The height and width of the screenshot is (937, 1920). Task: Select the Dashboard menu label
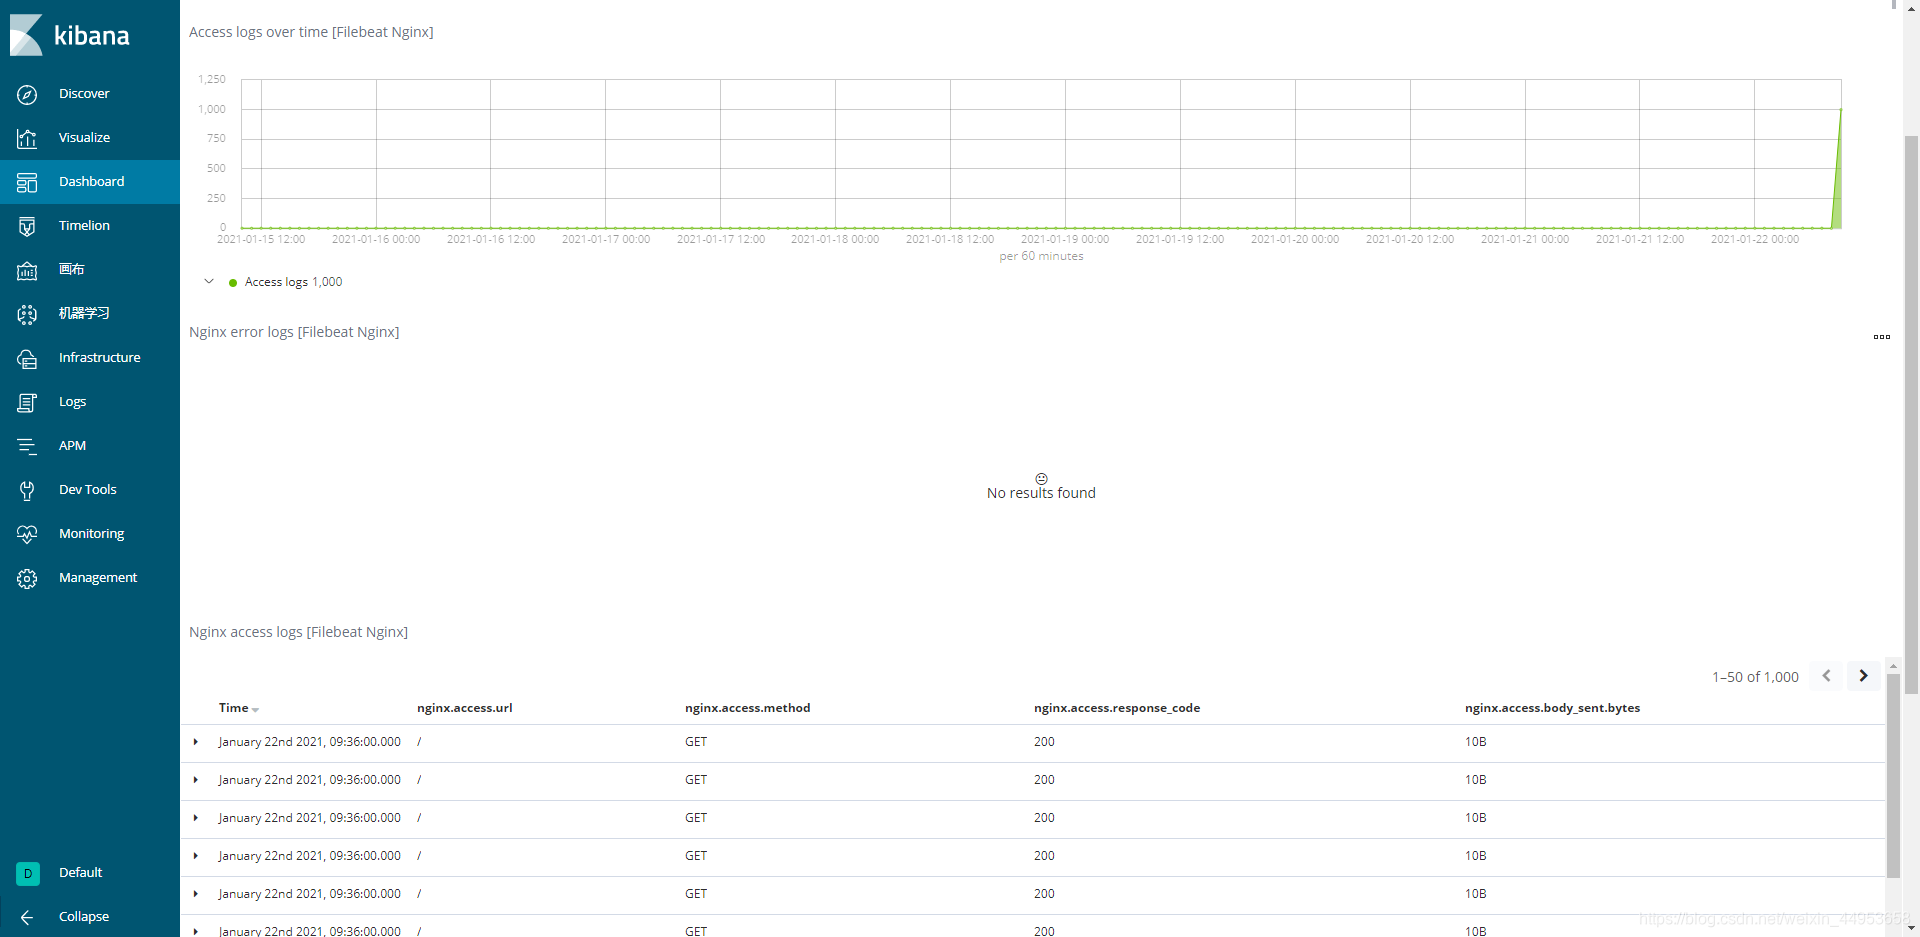(91, 182)
